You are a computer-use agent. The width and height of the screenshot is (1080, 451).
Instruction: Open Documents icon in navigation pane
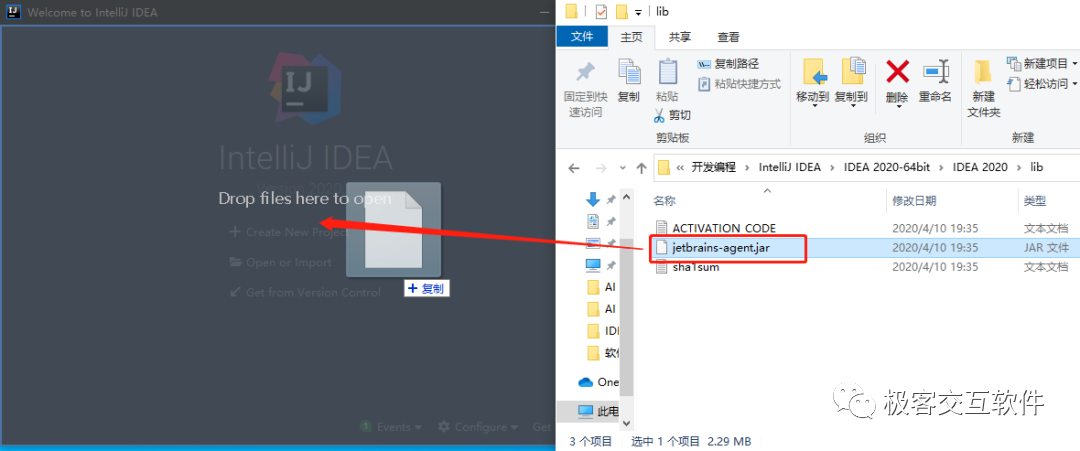[592, 221]
